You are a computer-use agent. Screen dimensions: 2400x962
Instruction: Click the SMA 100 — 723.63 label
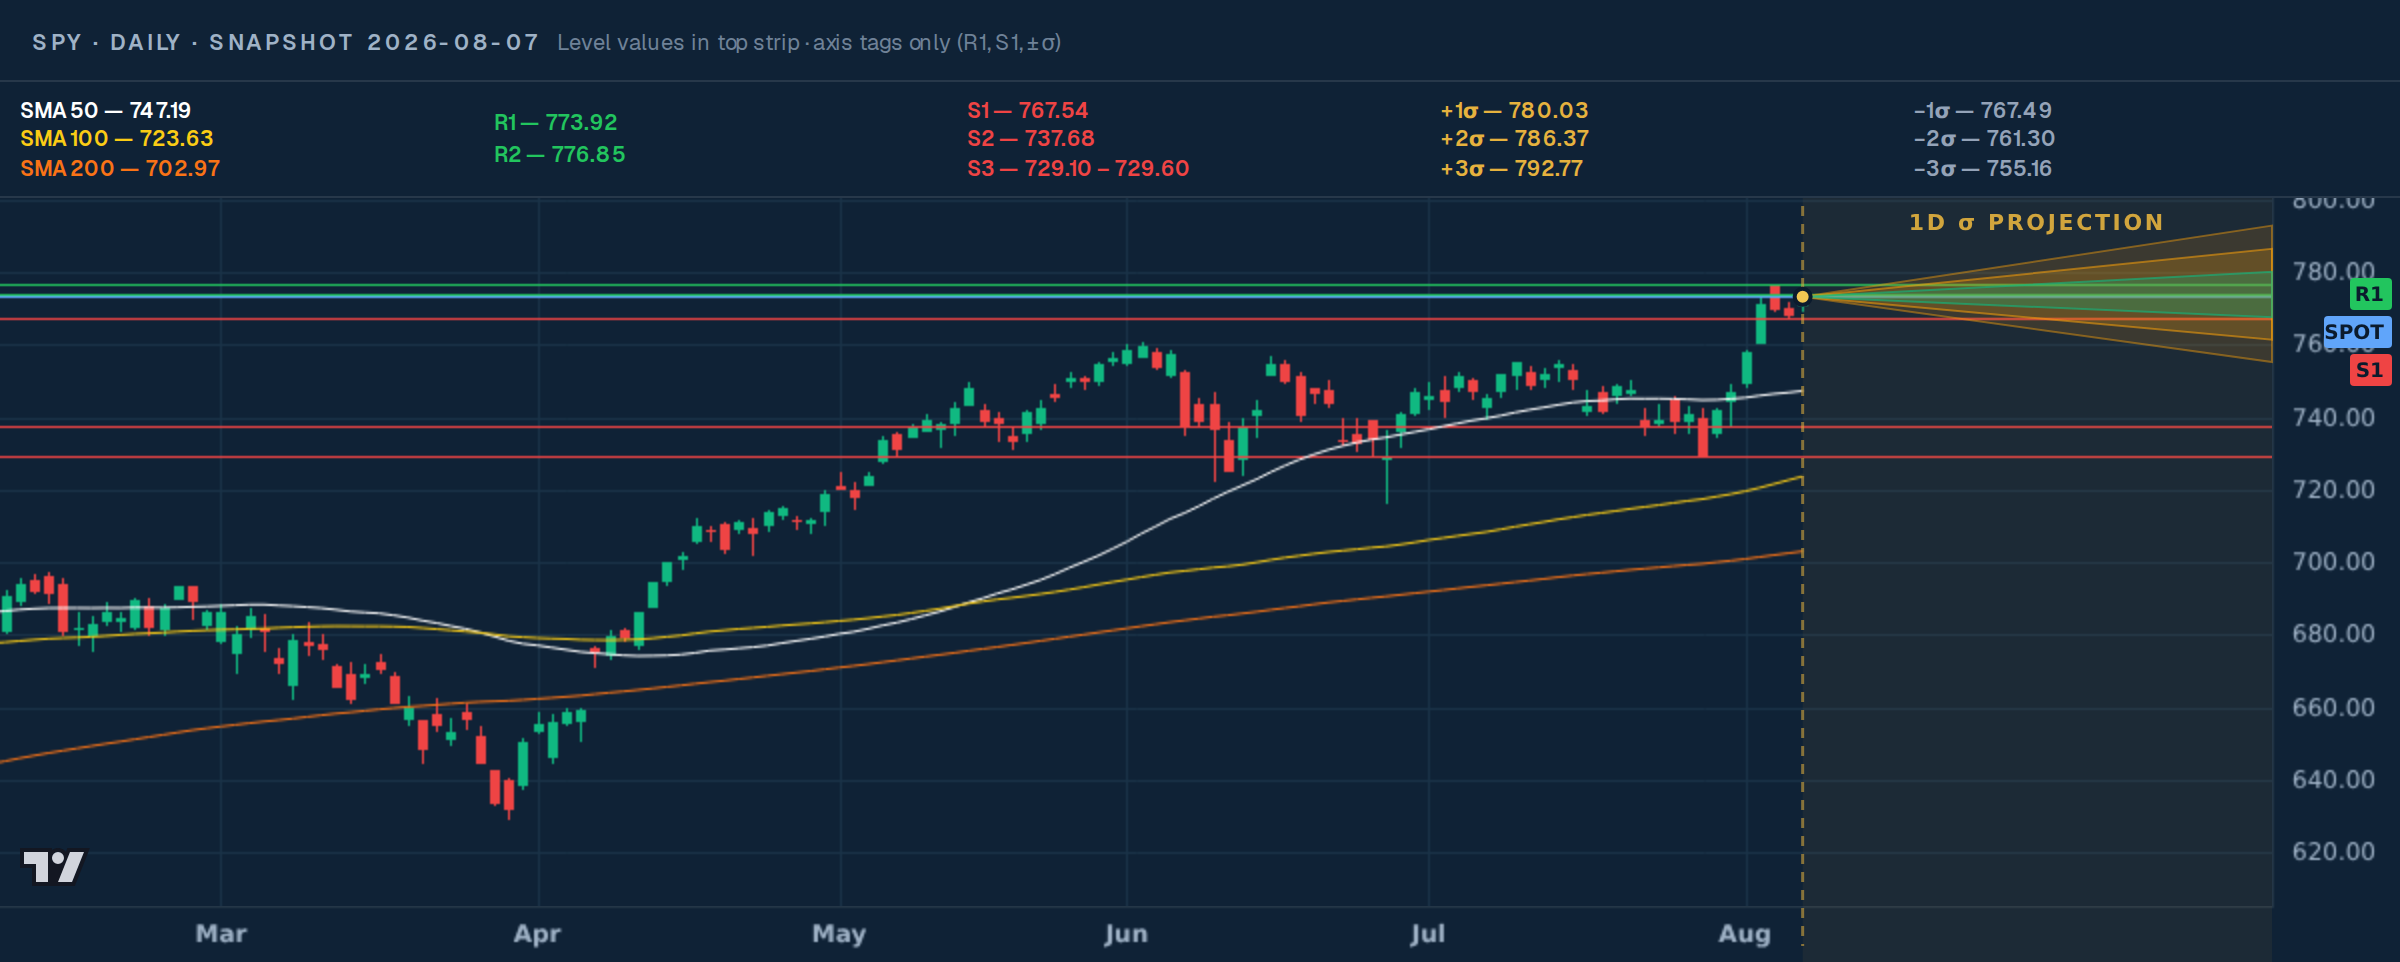click(116, 138)
